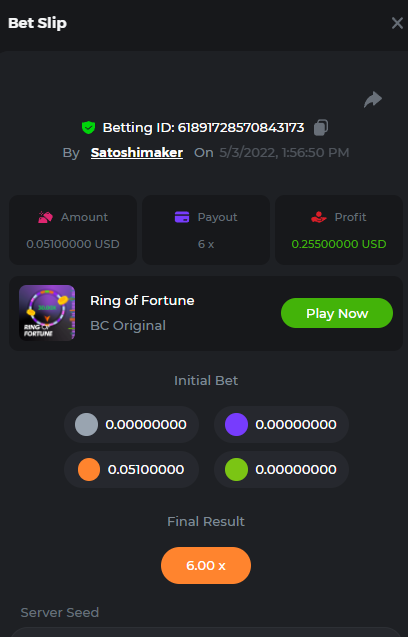Click the 0.05100000 orange bet amount
408x637 pixels.
(x=146, y=470)
